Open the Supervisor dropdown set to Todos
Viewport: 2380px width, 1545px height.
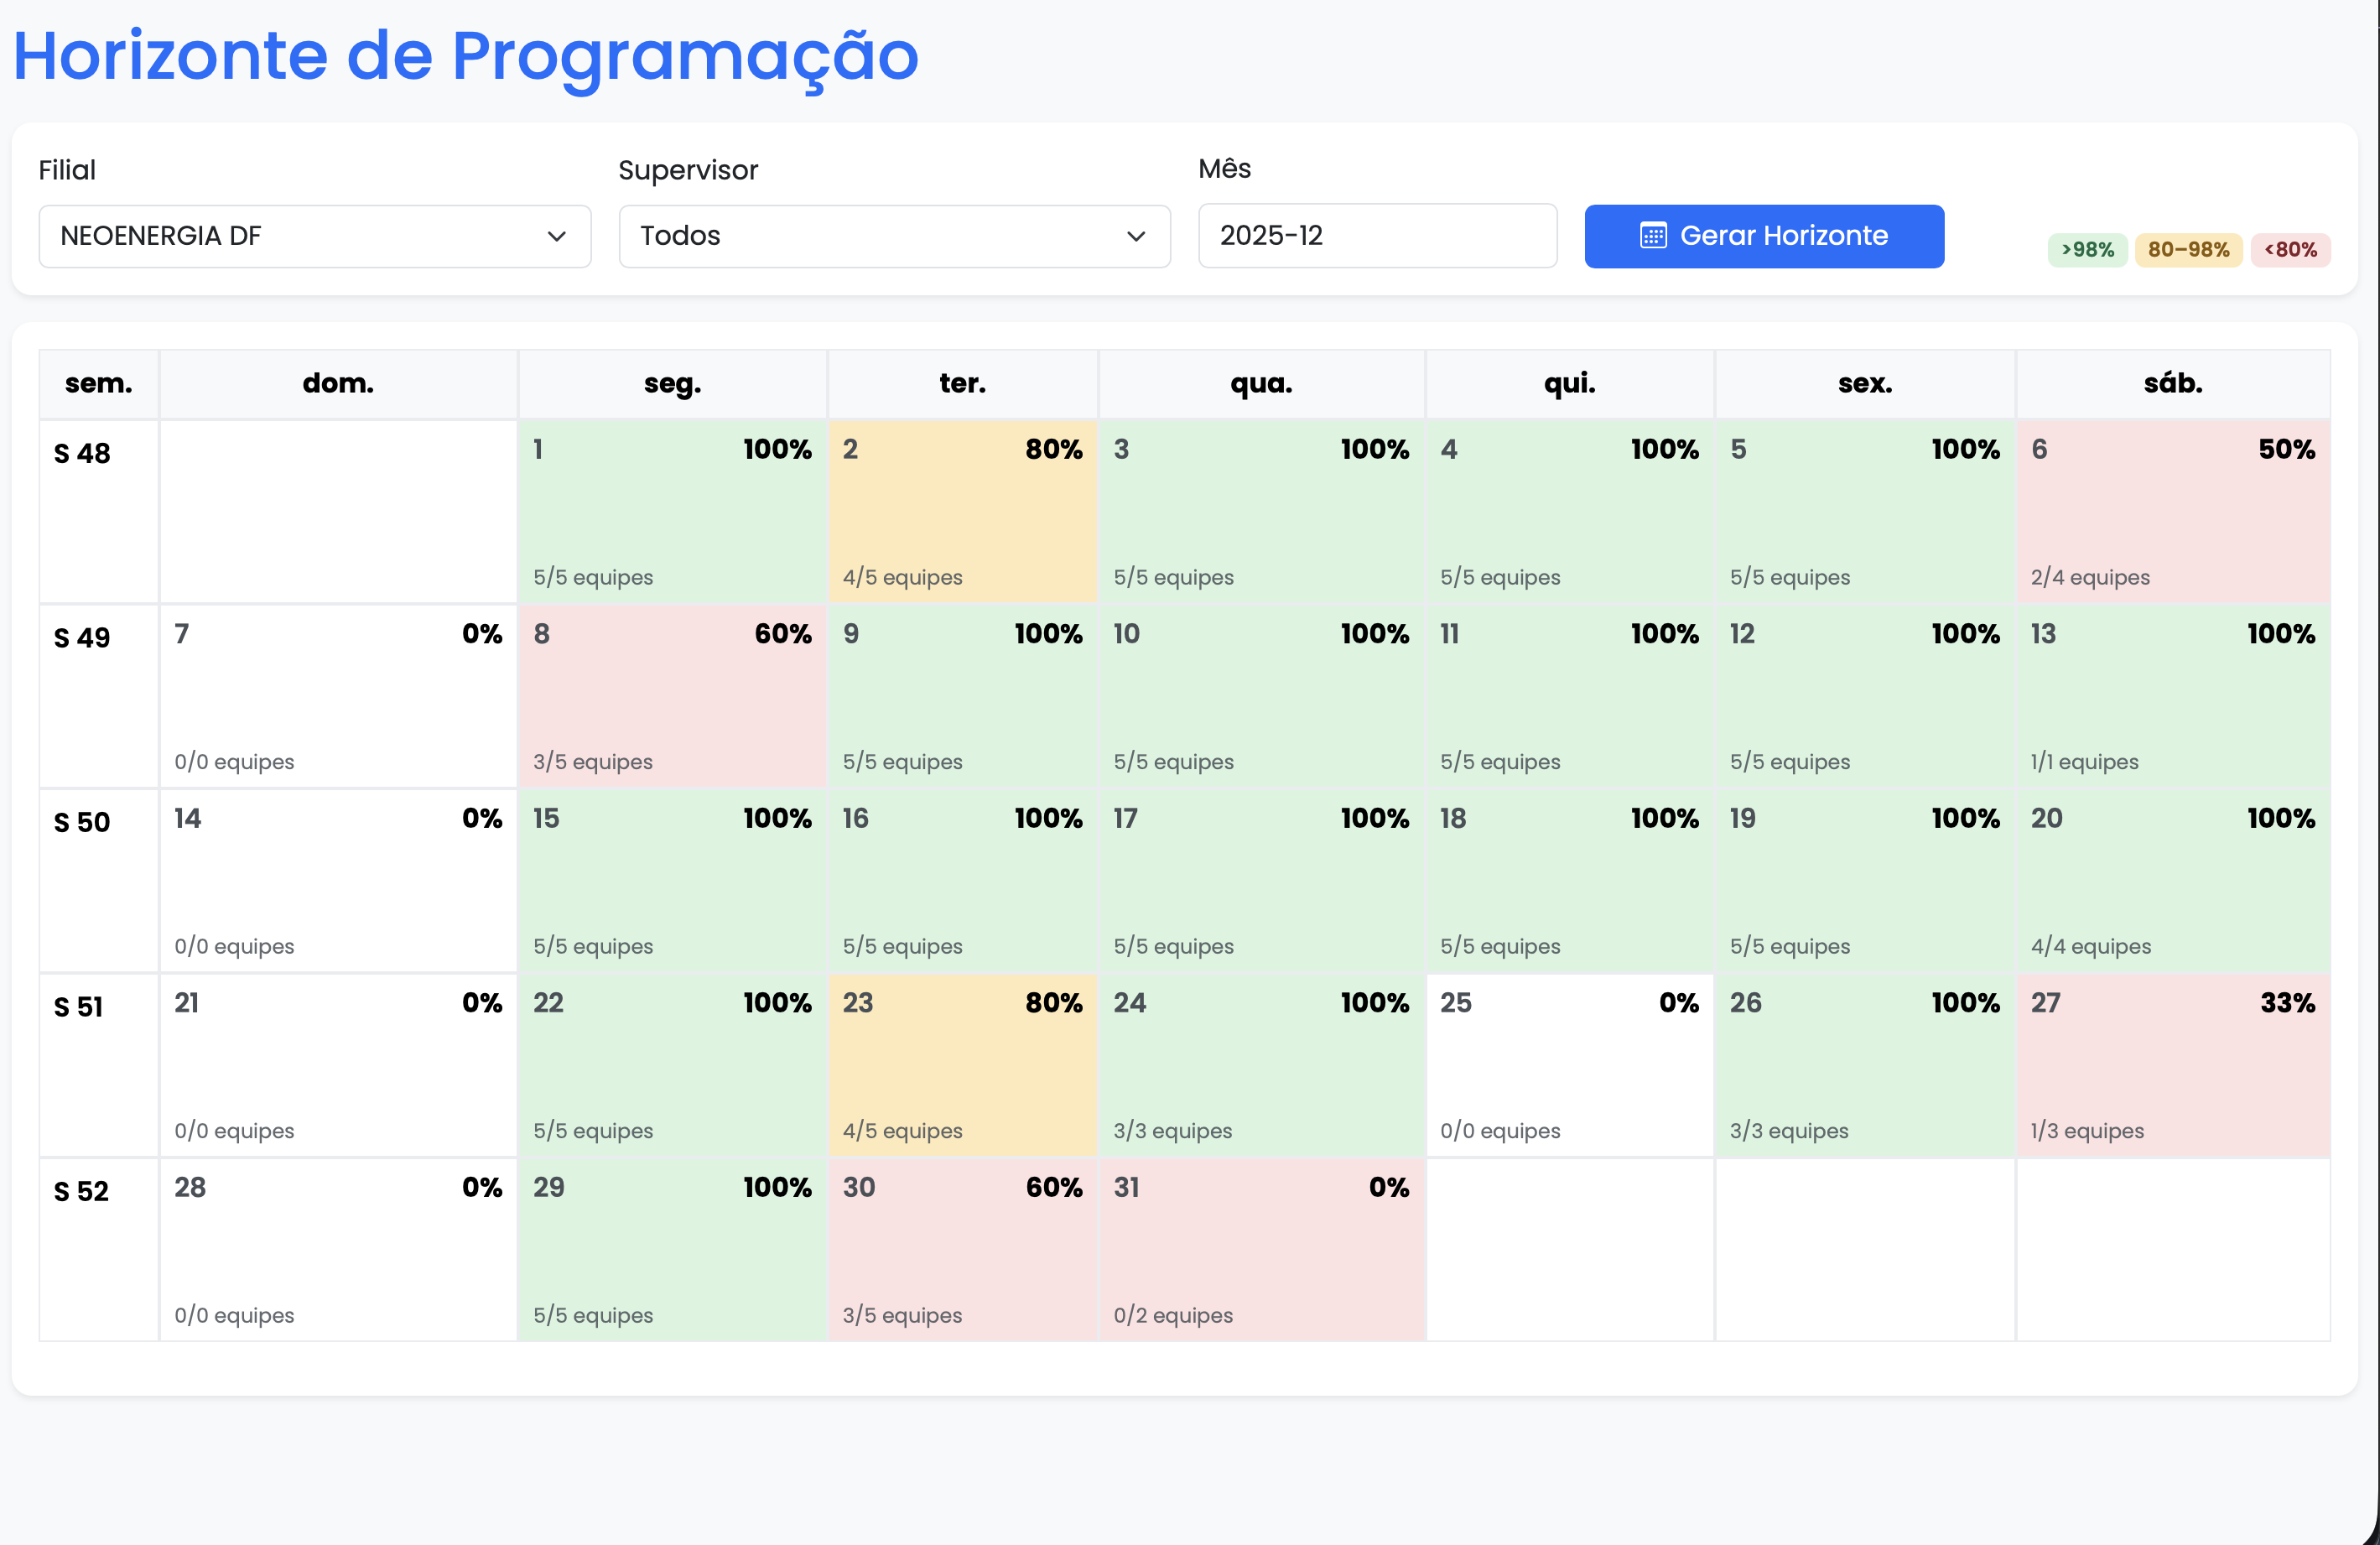click(893, 236)
